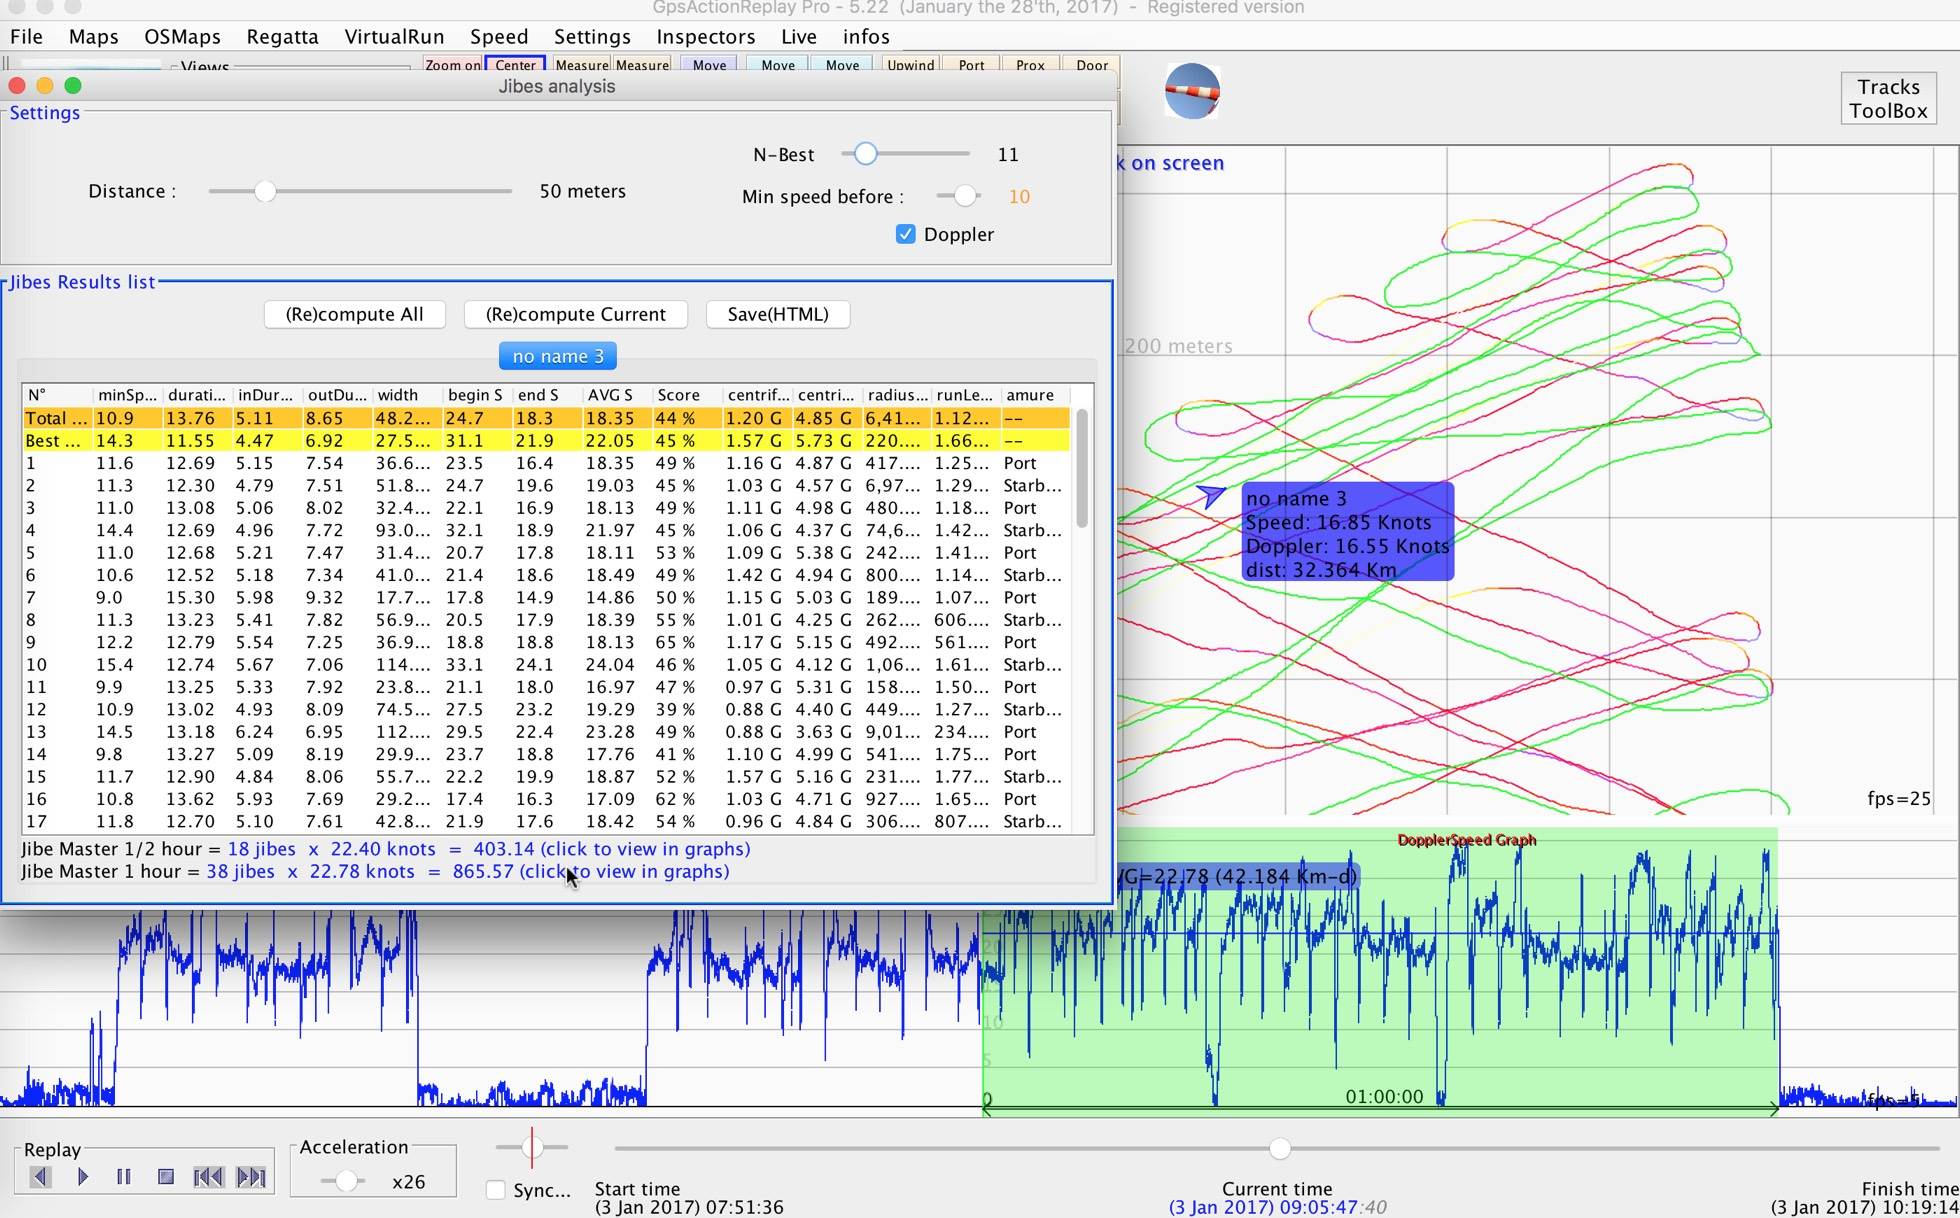Sort the table by the Score column header

(x=678, y=395)
